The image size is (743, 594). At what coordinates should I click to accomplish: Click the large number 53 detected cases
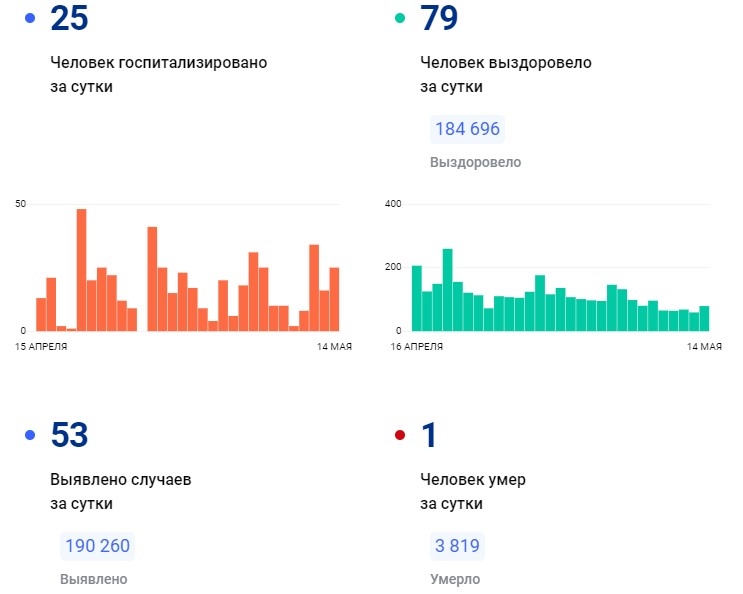(x=69, y=435)
